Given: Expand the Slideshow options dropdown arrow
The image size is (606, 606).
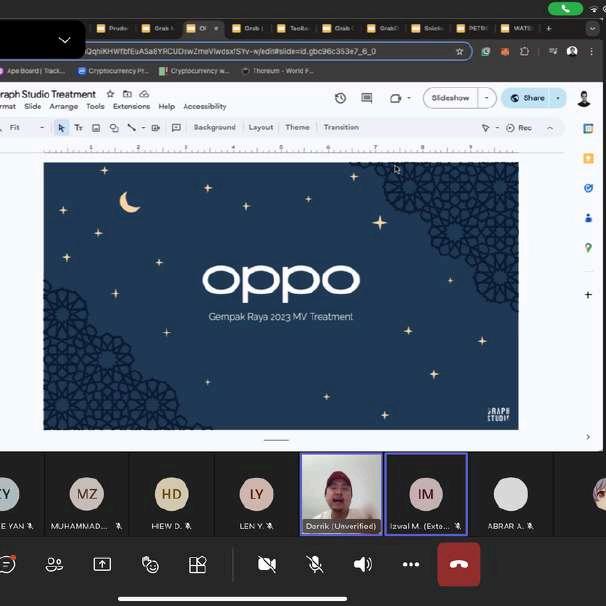Looking at the screenshot, I should [486, 98].
